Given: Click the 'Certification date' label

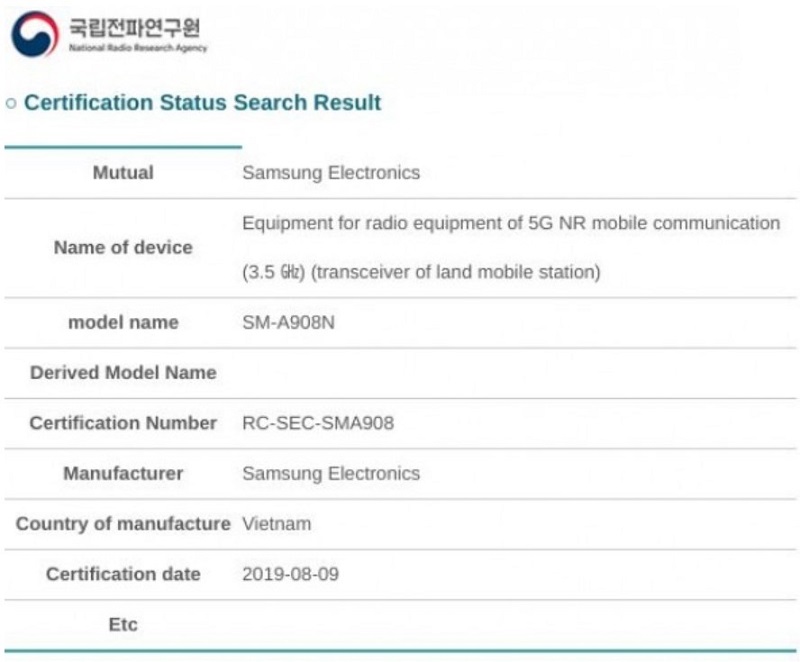Looking at the screenshot, I should click(x=123, y=574).
